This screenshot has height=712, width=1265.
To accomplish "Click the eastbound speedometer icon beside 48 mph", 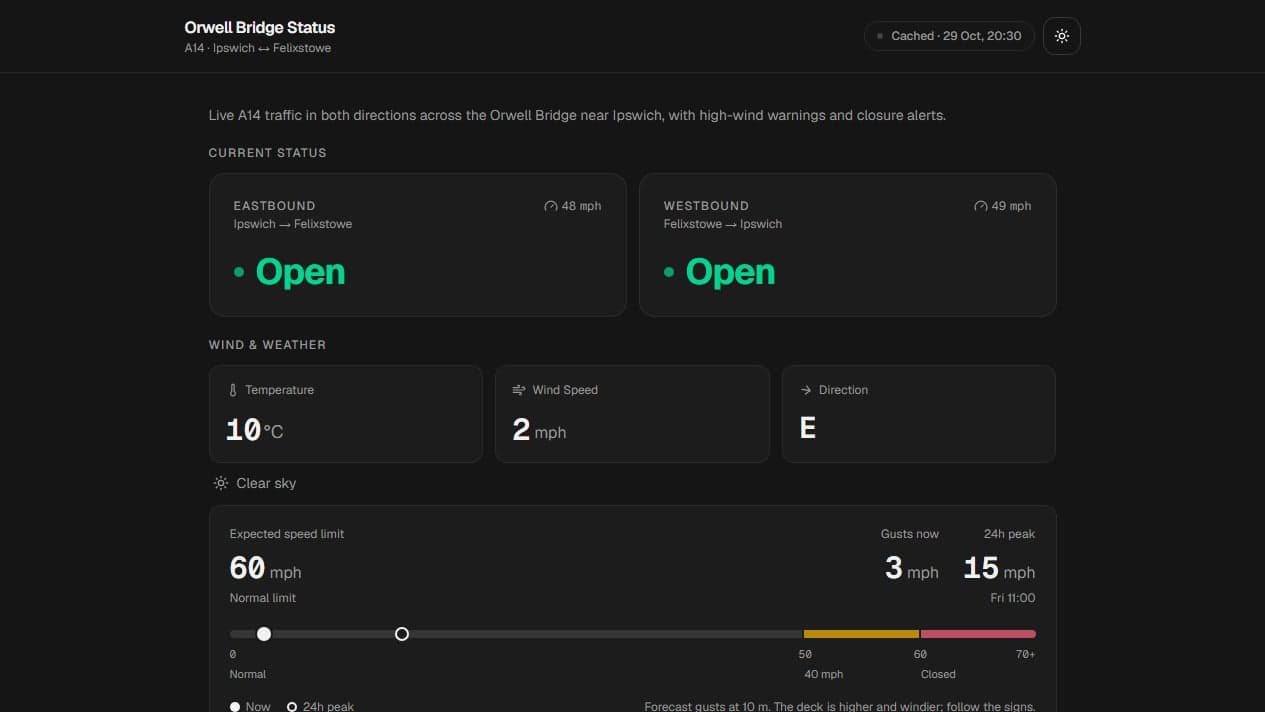I will click(x=550, y=206).
